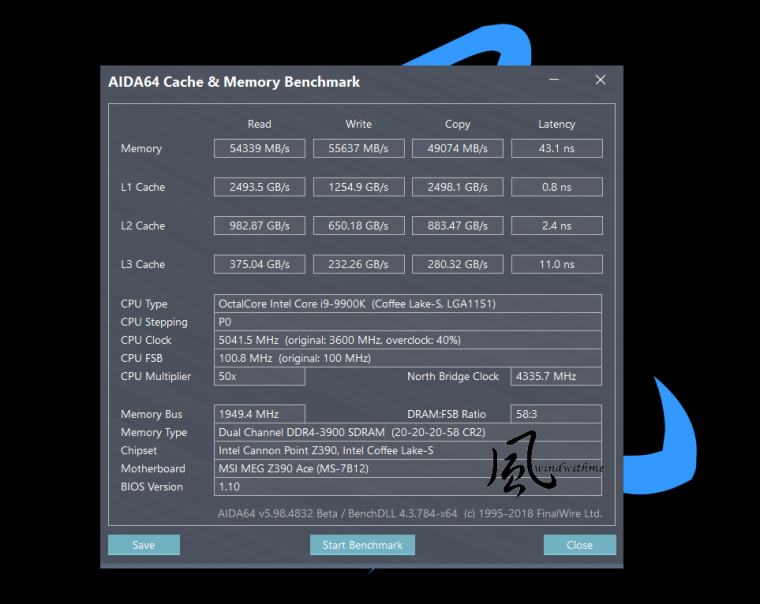This screenshot has height=604, width=760.
Task: Click L2 Cache Write 650.18 GB/s
Action: coord(359,226)
